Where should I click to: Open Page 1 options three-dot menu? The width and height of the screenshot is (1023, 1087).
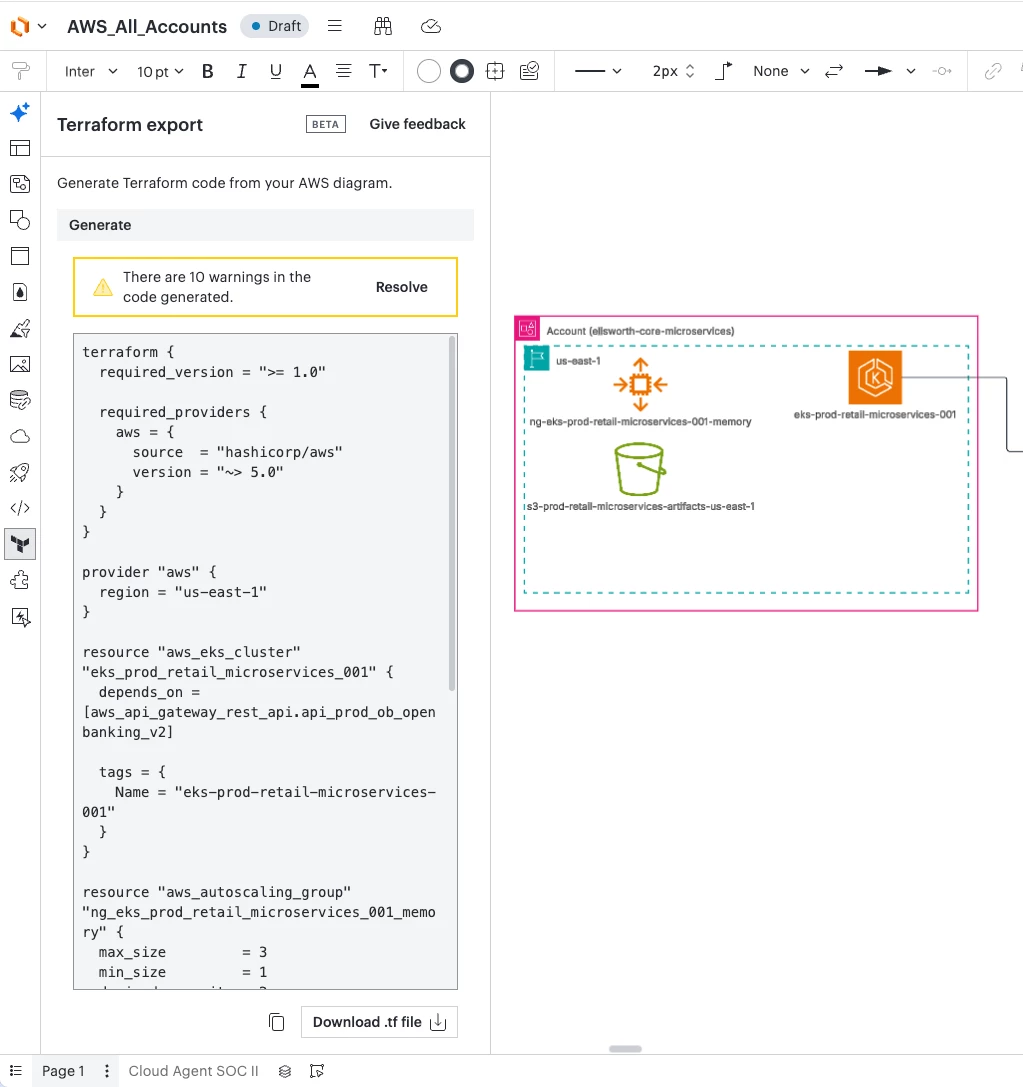[107, 1071]
